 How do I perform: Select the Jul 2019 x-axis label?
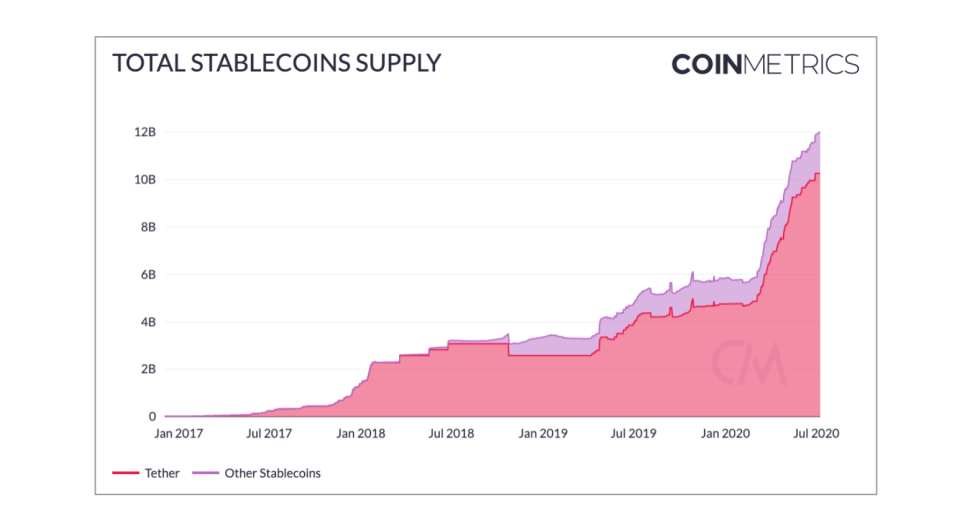(632, 435)
